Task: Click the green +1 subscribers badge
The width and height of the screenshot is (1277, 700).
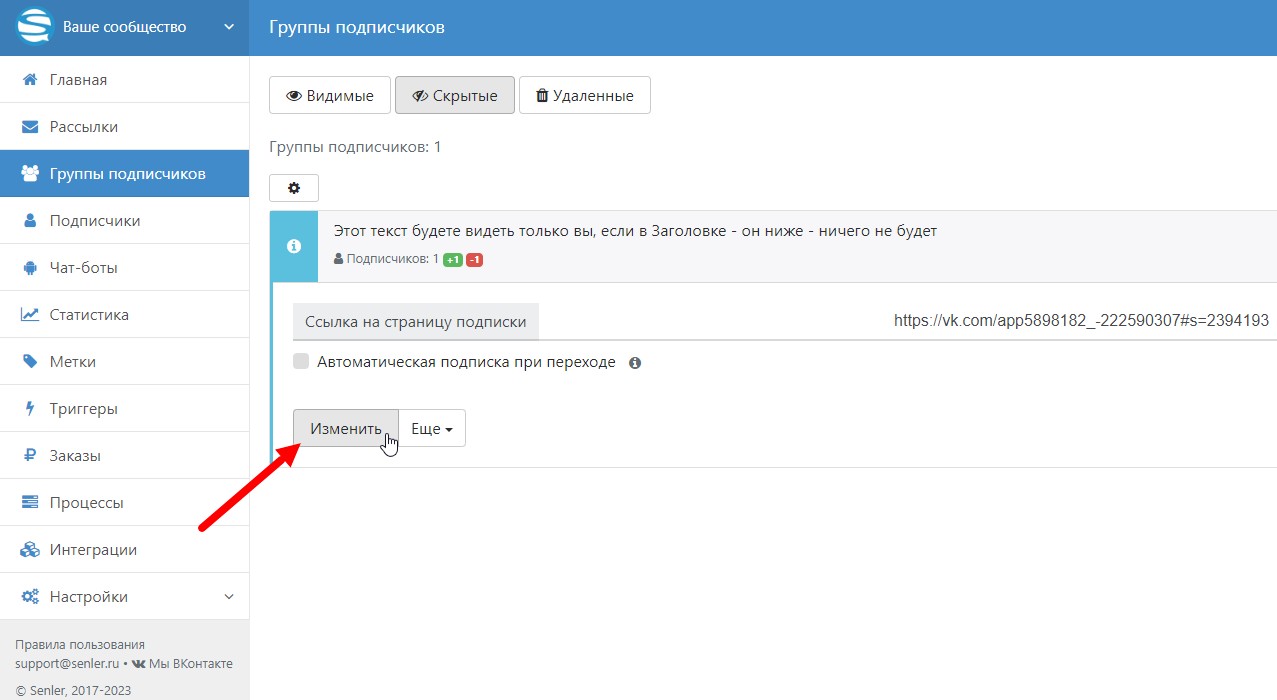Action: [453, 260]
